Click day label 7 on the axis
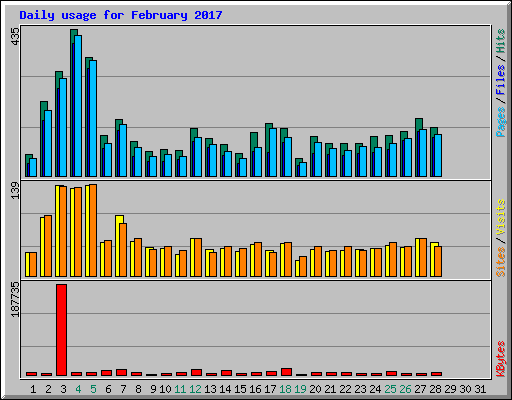 (x=123, y=389)
